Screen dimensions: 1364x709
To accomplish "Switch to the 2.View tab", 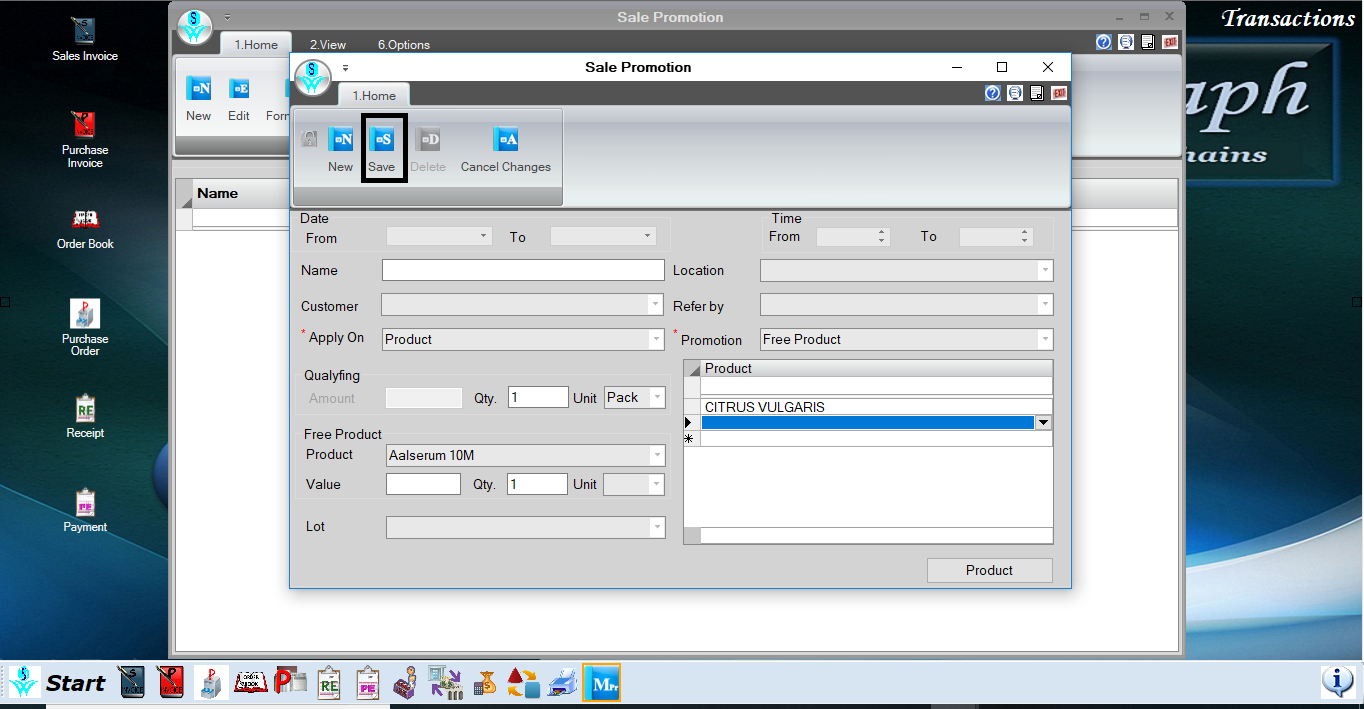I will (327, 44).
